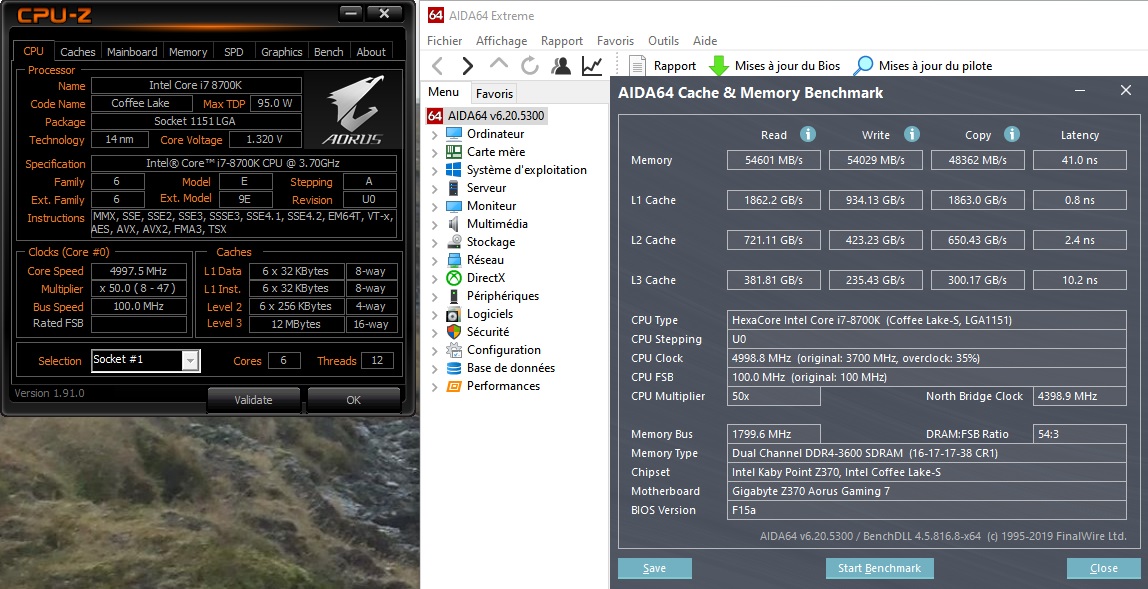
Task: Open the Outils menu in AIDA64
Action: coord(663,41)
